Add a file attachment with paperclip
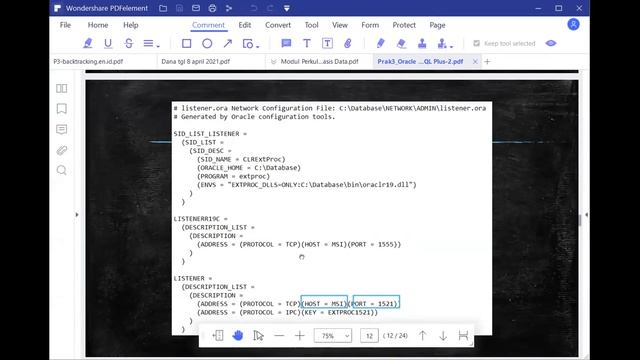This screenshot has height=360, width=640. (348, 43)
